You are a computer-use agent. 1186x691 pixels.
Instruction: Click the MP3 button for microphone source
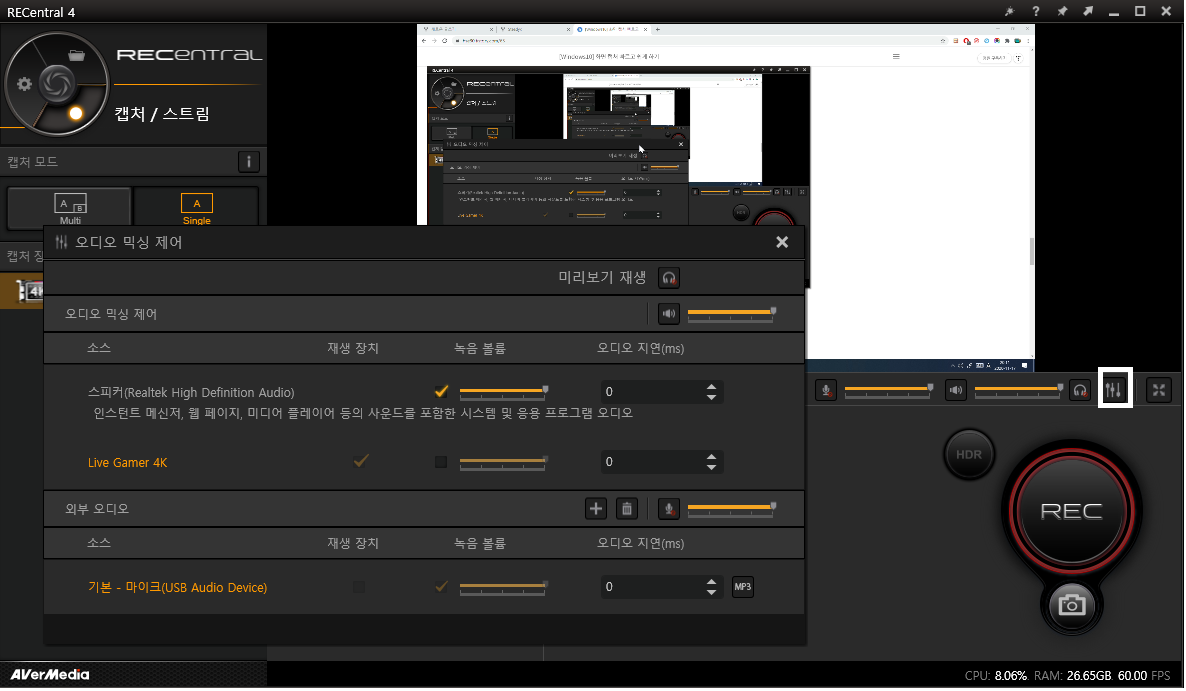743,587
